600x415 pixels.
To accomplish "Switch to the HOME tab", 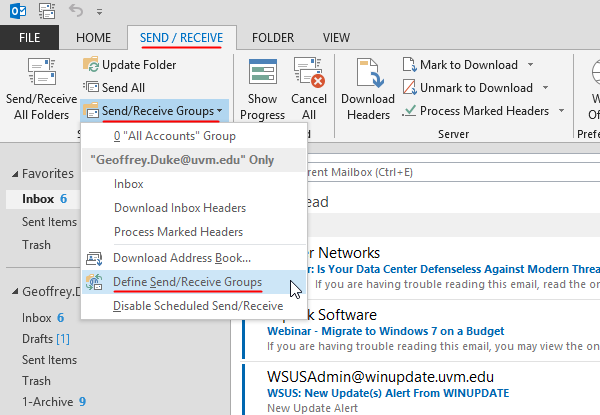I will pos(93,37).
